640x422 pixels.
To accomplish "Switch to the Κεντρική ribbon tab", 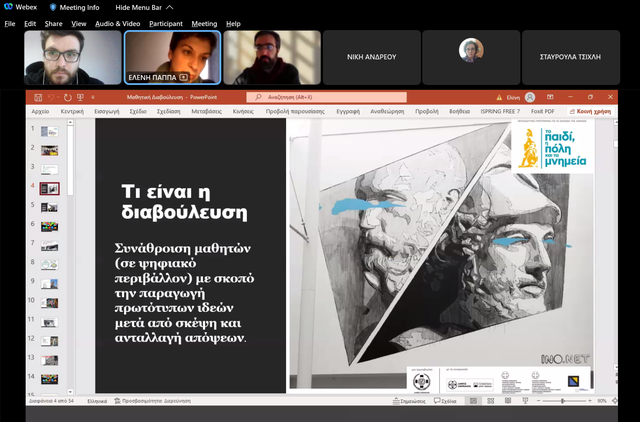I will (x=72, y=111).
